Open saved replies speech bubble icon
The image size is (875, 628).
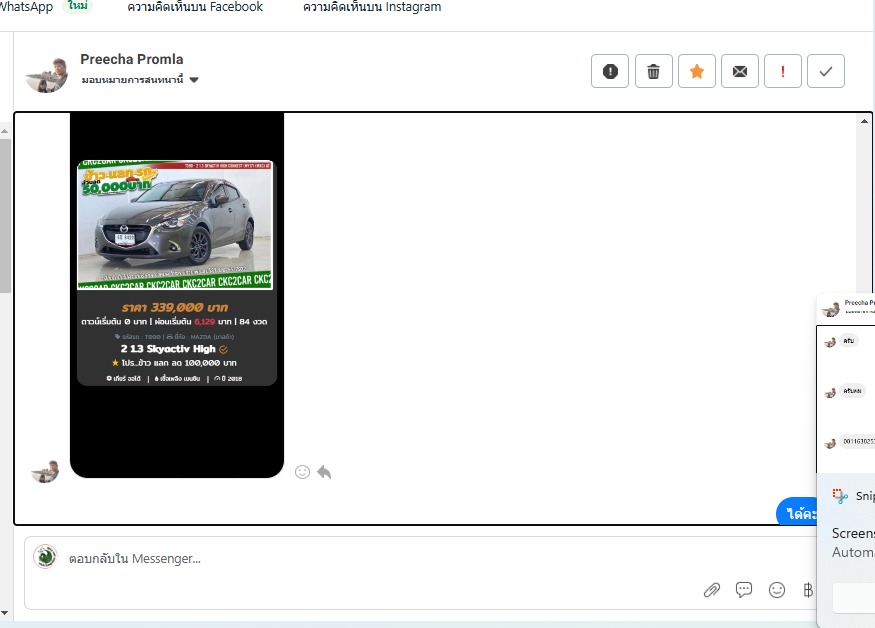(x=744, y=590)
